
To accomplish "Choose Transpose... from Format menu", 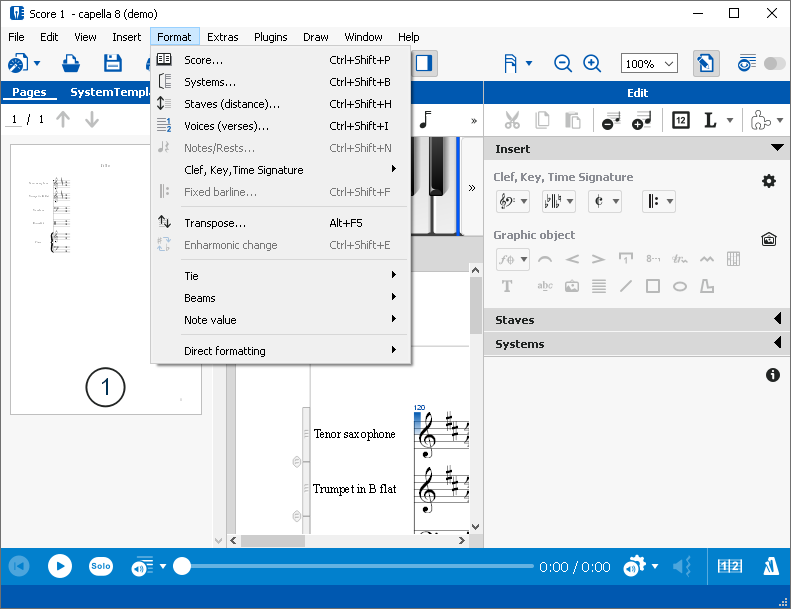I will tap(280, 223).
